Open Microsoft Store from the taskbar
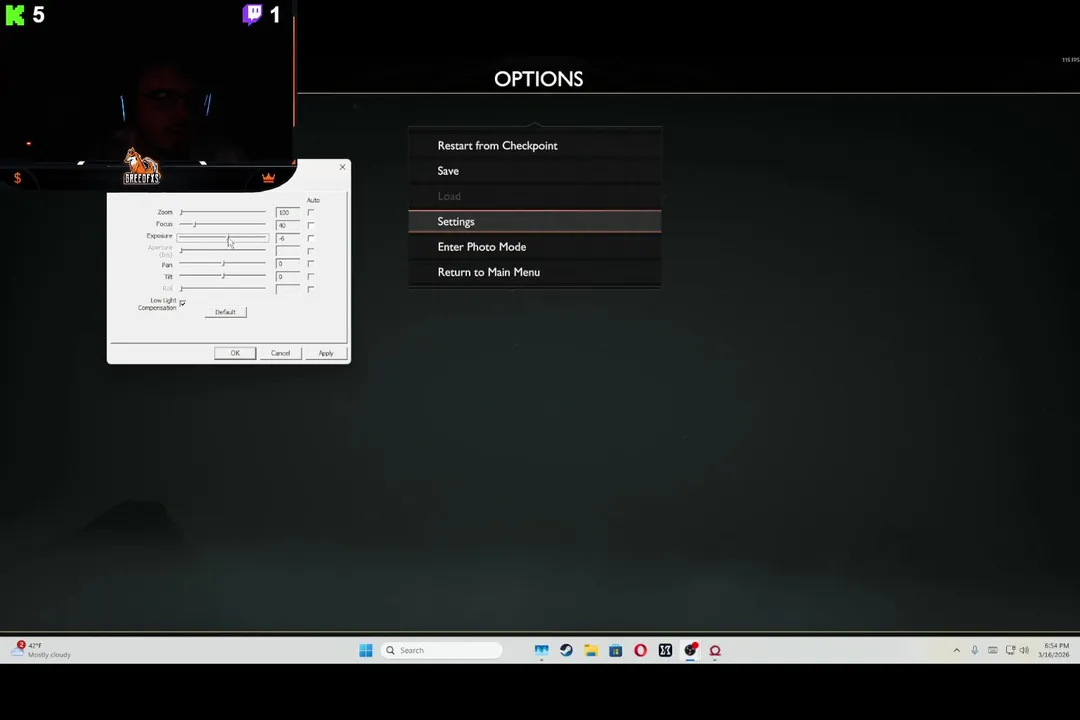1080x720 pixels. [x=616, y=650]
